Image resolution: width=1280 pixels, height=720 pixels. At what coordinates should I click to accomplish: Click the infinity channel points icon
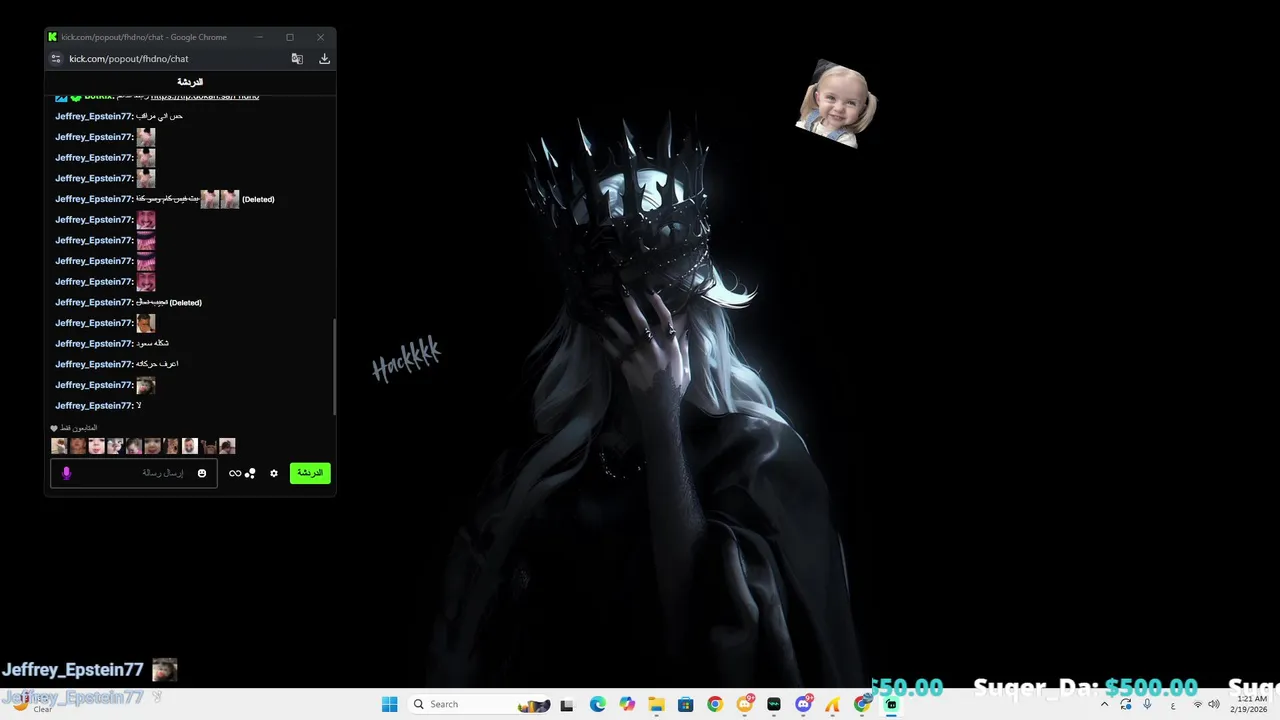[235, 473]
